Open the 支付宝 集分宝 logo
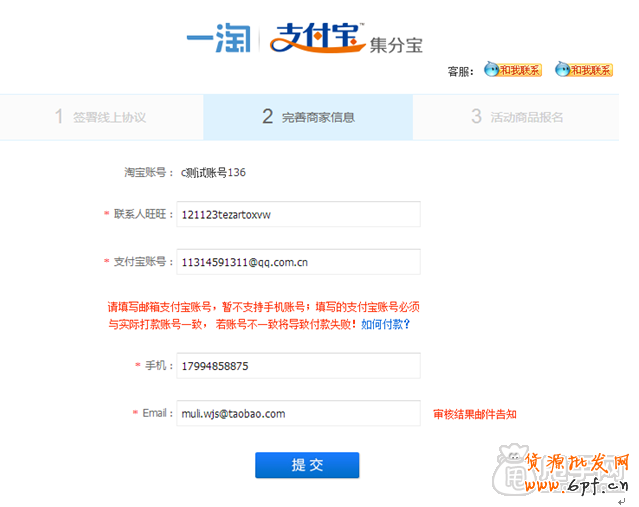 (347, 38)
